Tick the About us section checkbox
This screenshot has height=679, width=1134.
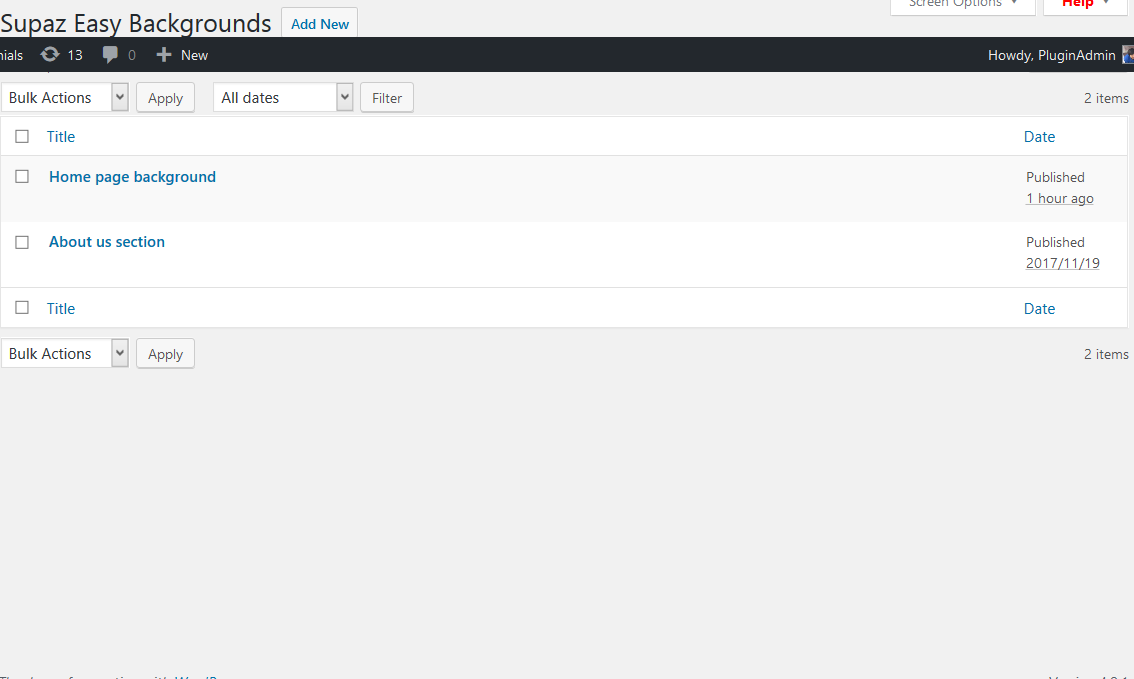coord(22,242)
